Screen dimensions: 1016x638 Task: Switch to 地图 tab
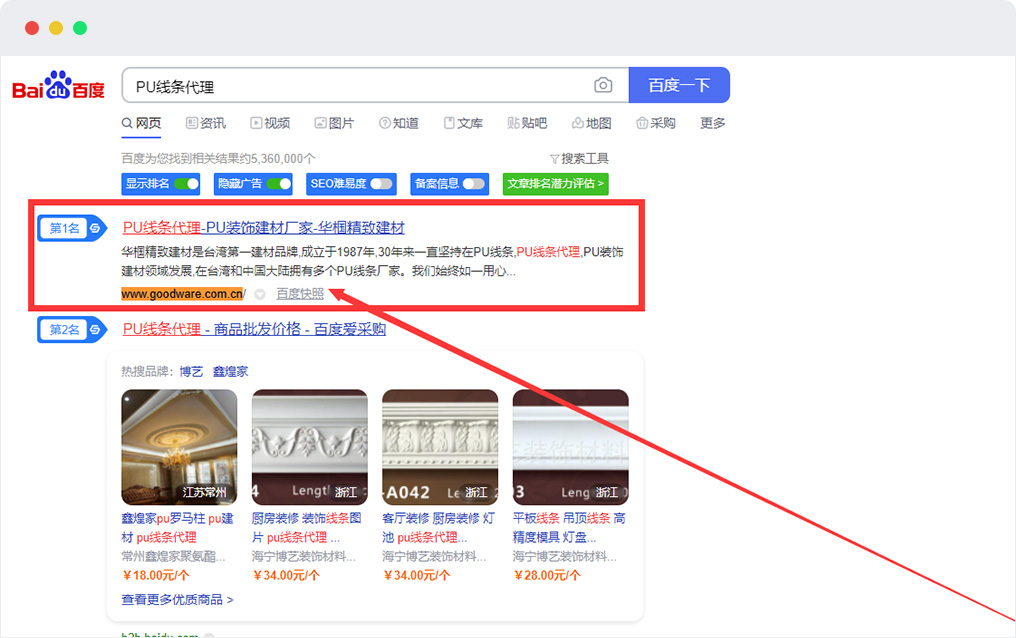point(592,123)
